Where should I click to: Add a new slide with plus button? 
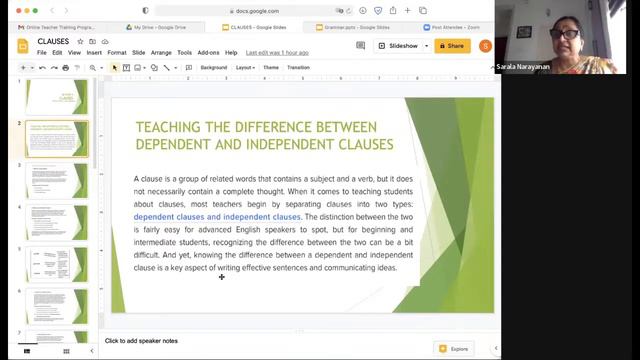23,68
